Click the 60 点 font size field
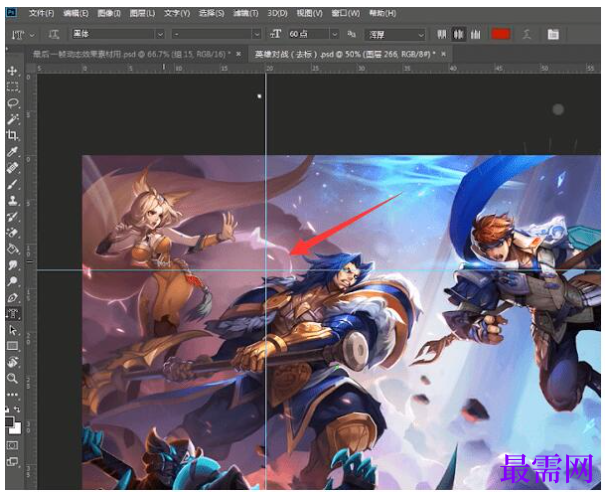The image size is (612, 500). [x=309, y=34]
